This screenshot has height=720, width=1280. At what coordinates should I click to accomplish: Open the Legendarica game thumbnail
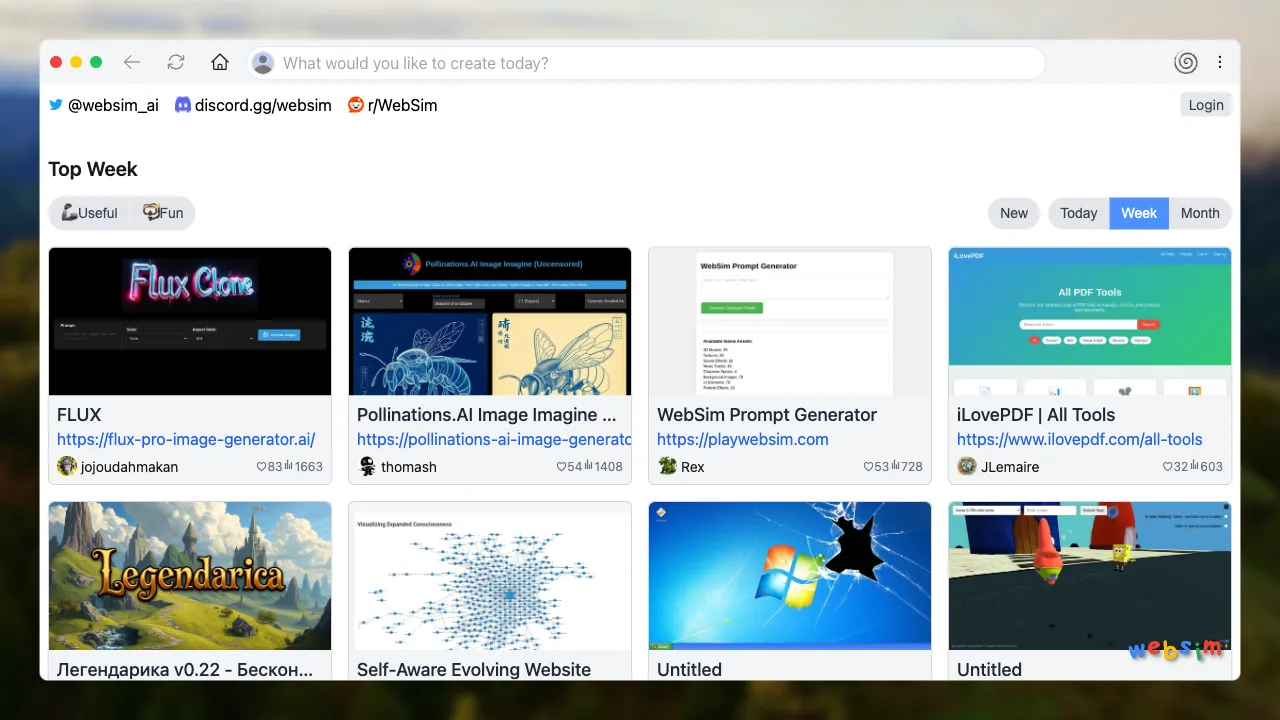coord(190,576)
